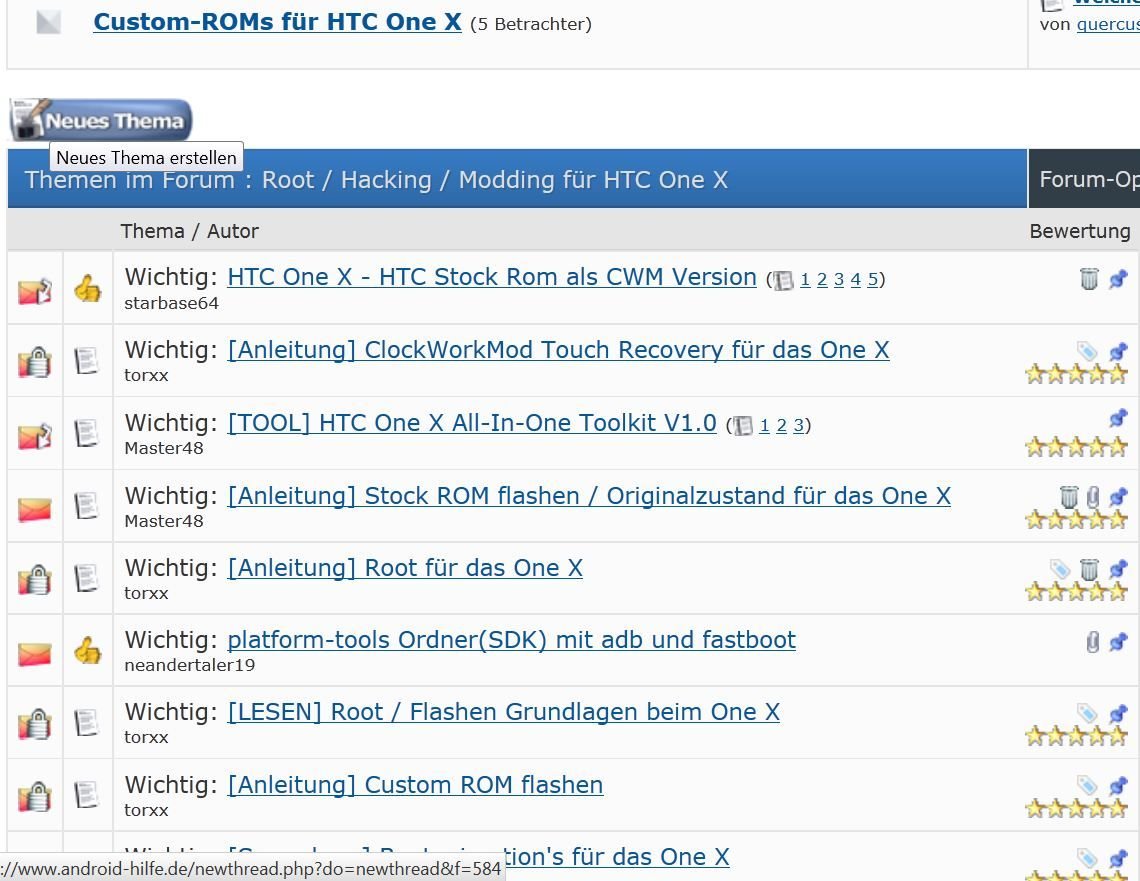The width and height of the screenshot is (1140, 881).
Task: Open Custom-ROMs für HTC One X forum
Action: (277, 22)
